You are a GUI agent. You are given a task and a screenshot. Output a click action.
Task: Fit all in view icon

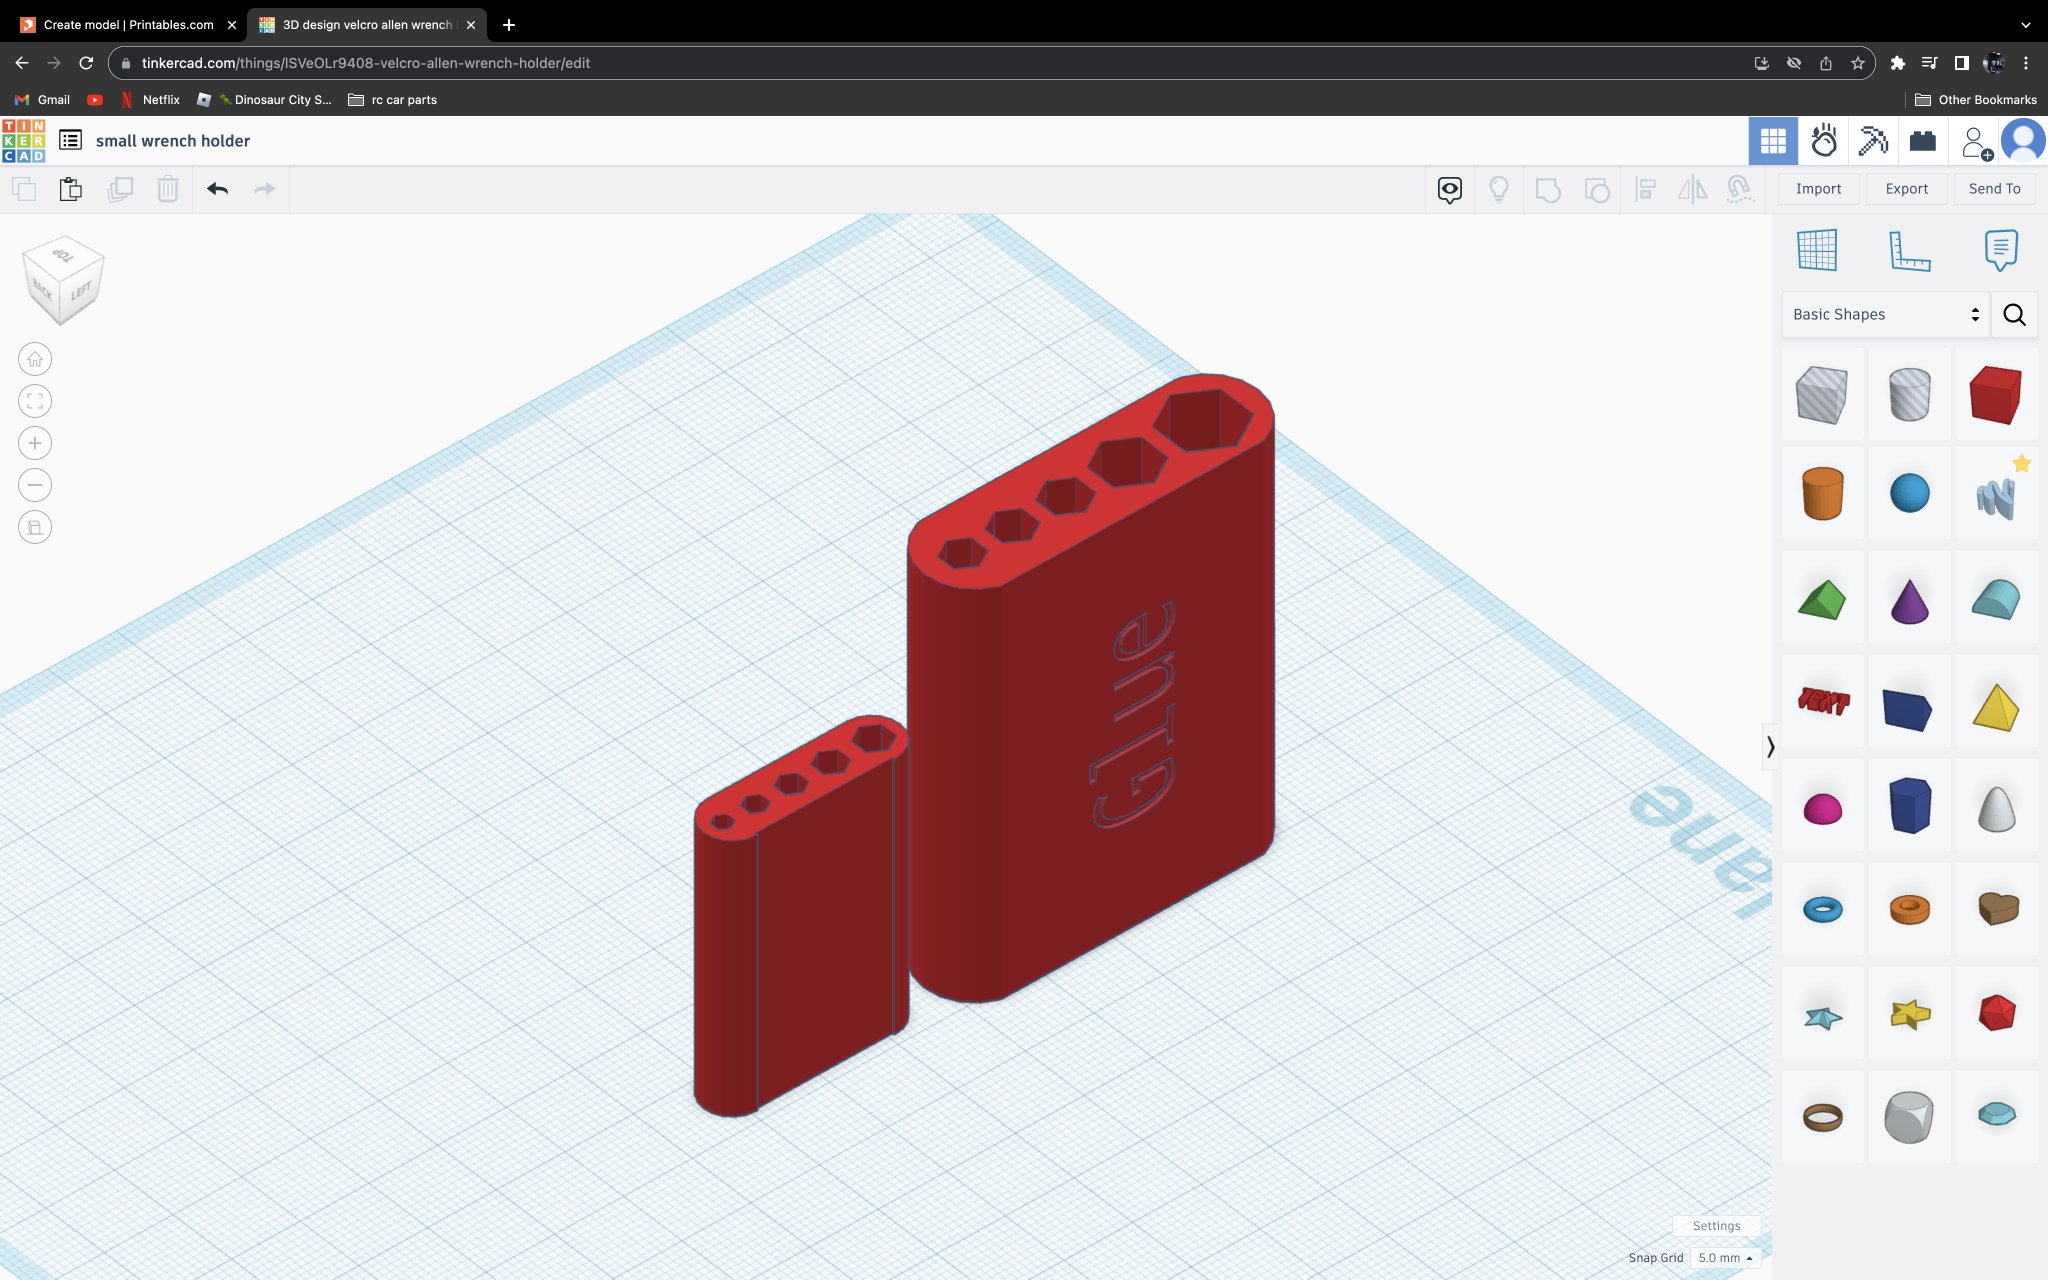35,401
